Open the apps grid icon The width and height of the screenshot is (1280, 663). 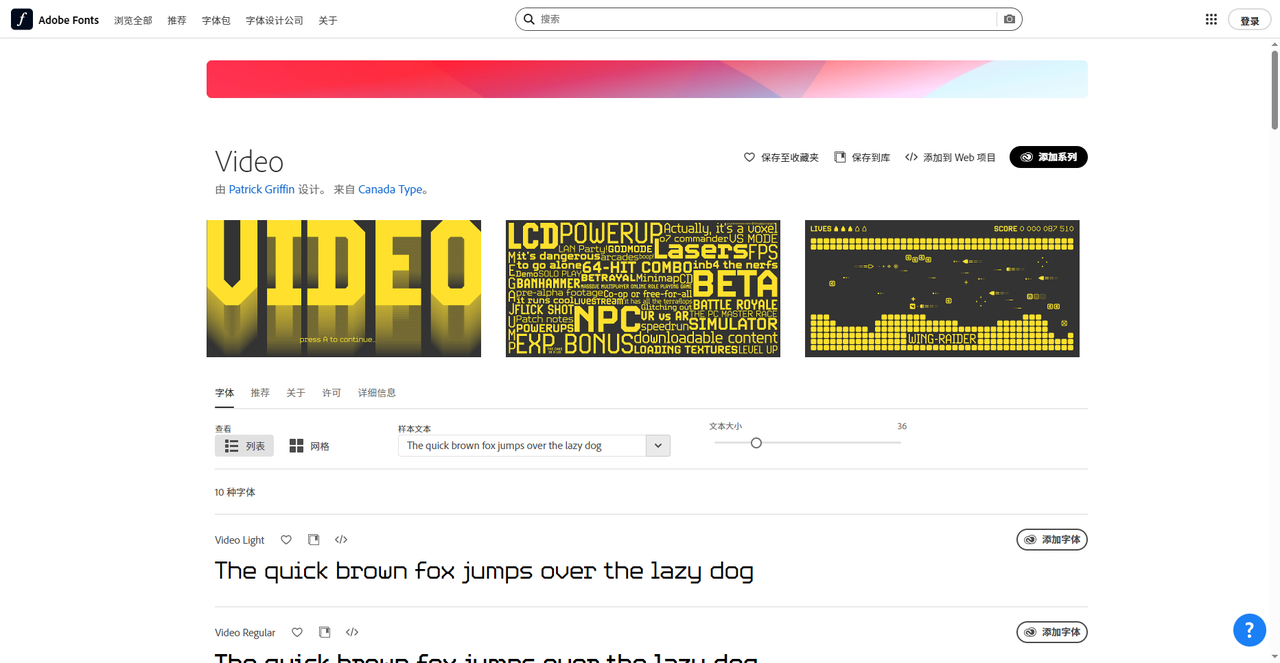tap(1211, 19)
